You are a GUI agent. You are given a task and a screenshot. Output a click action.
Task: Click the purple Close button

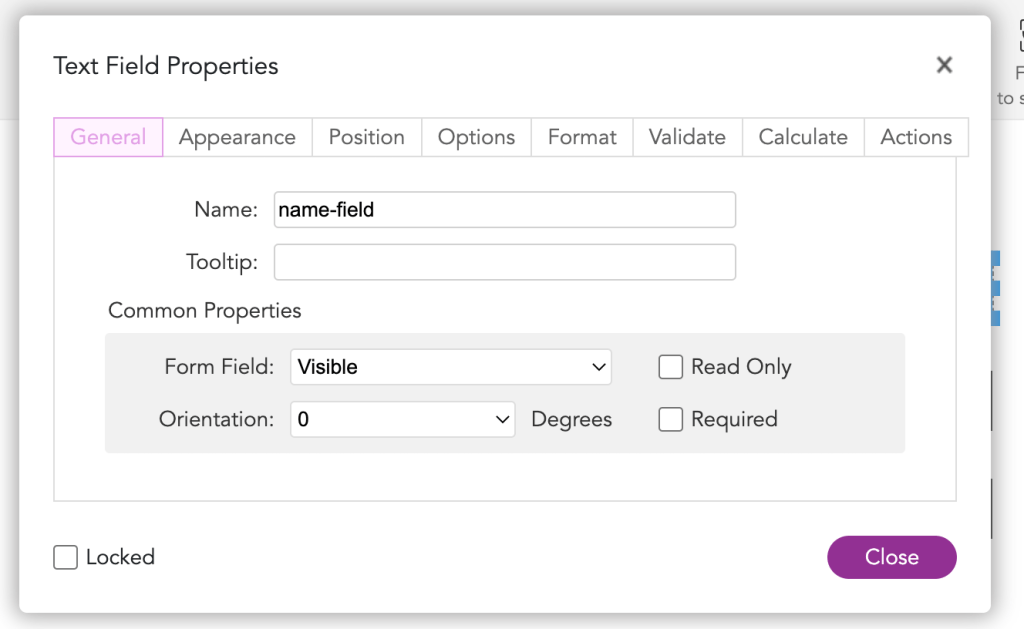click(x=891, y=557)
